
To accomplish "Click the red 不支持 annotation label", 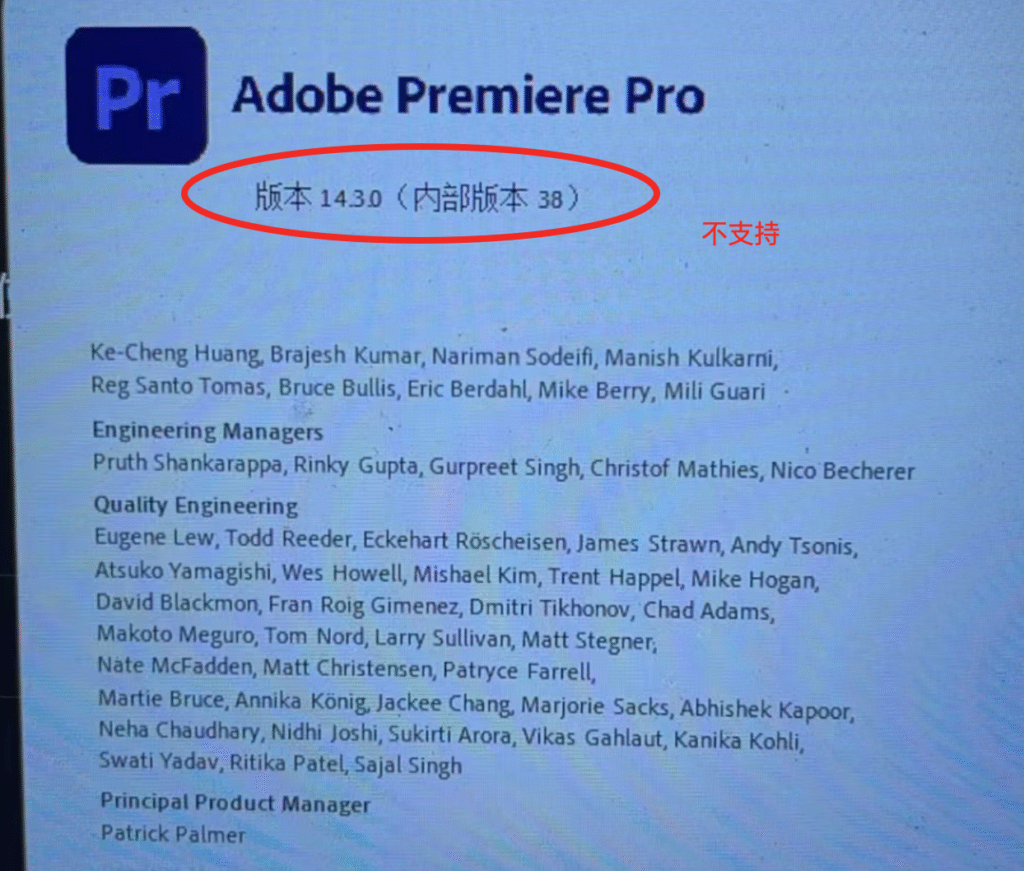I will 741,233.
